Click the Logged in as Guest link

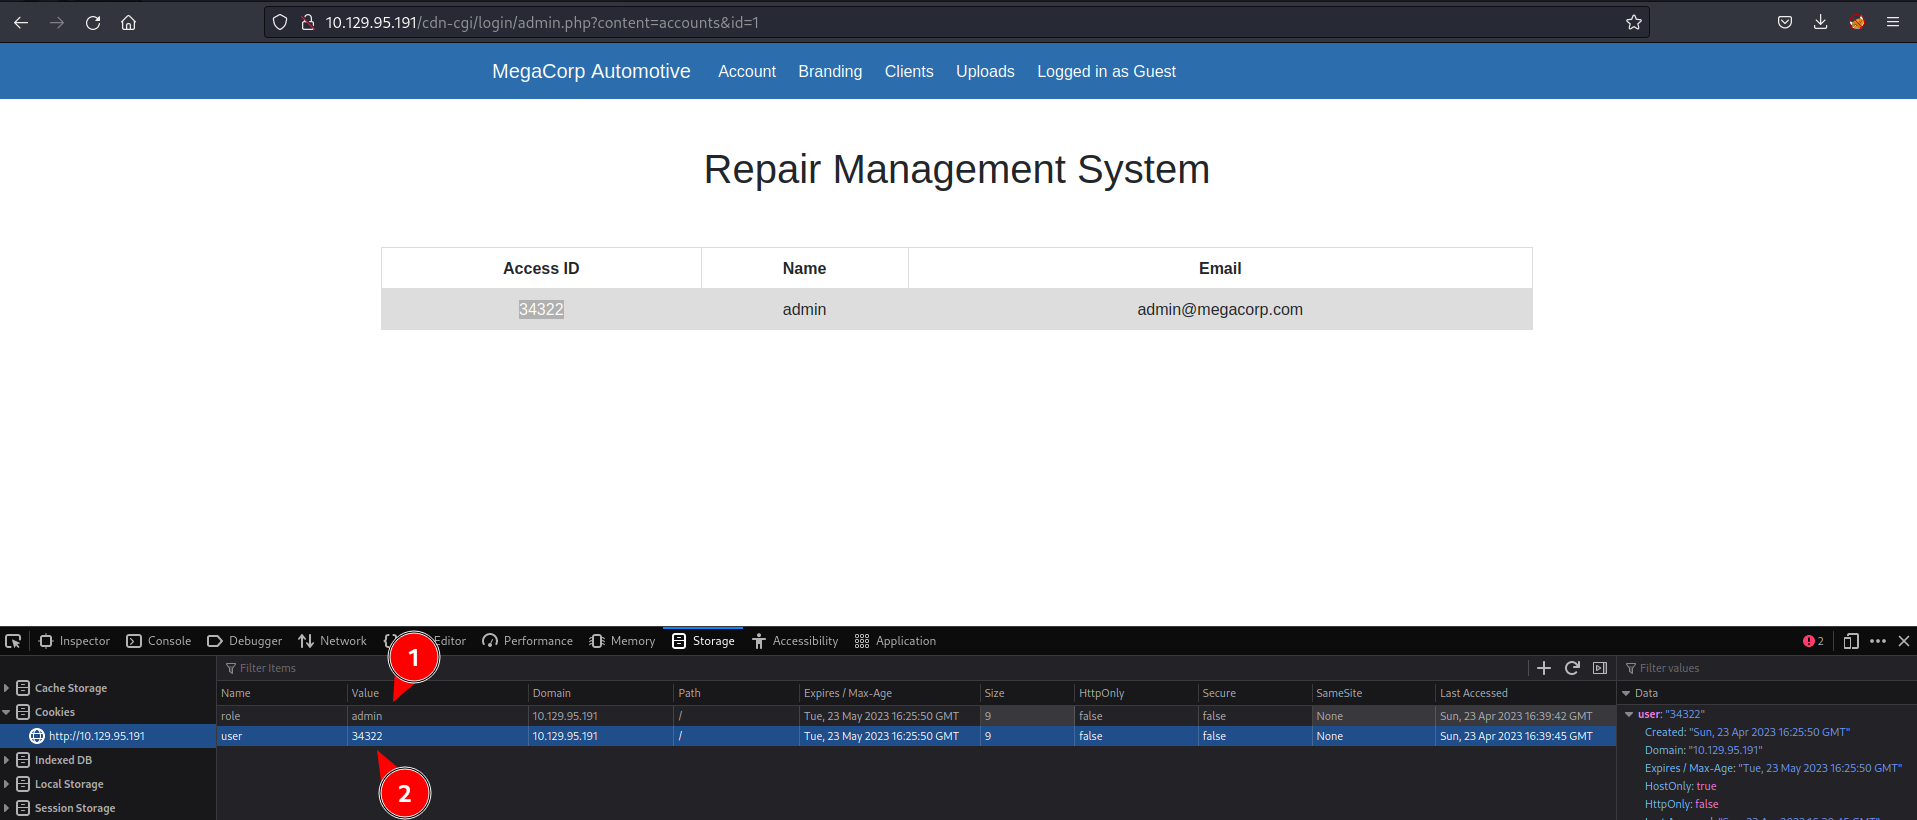[x=1106, y=71]
